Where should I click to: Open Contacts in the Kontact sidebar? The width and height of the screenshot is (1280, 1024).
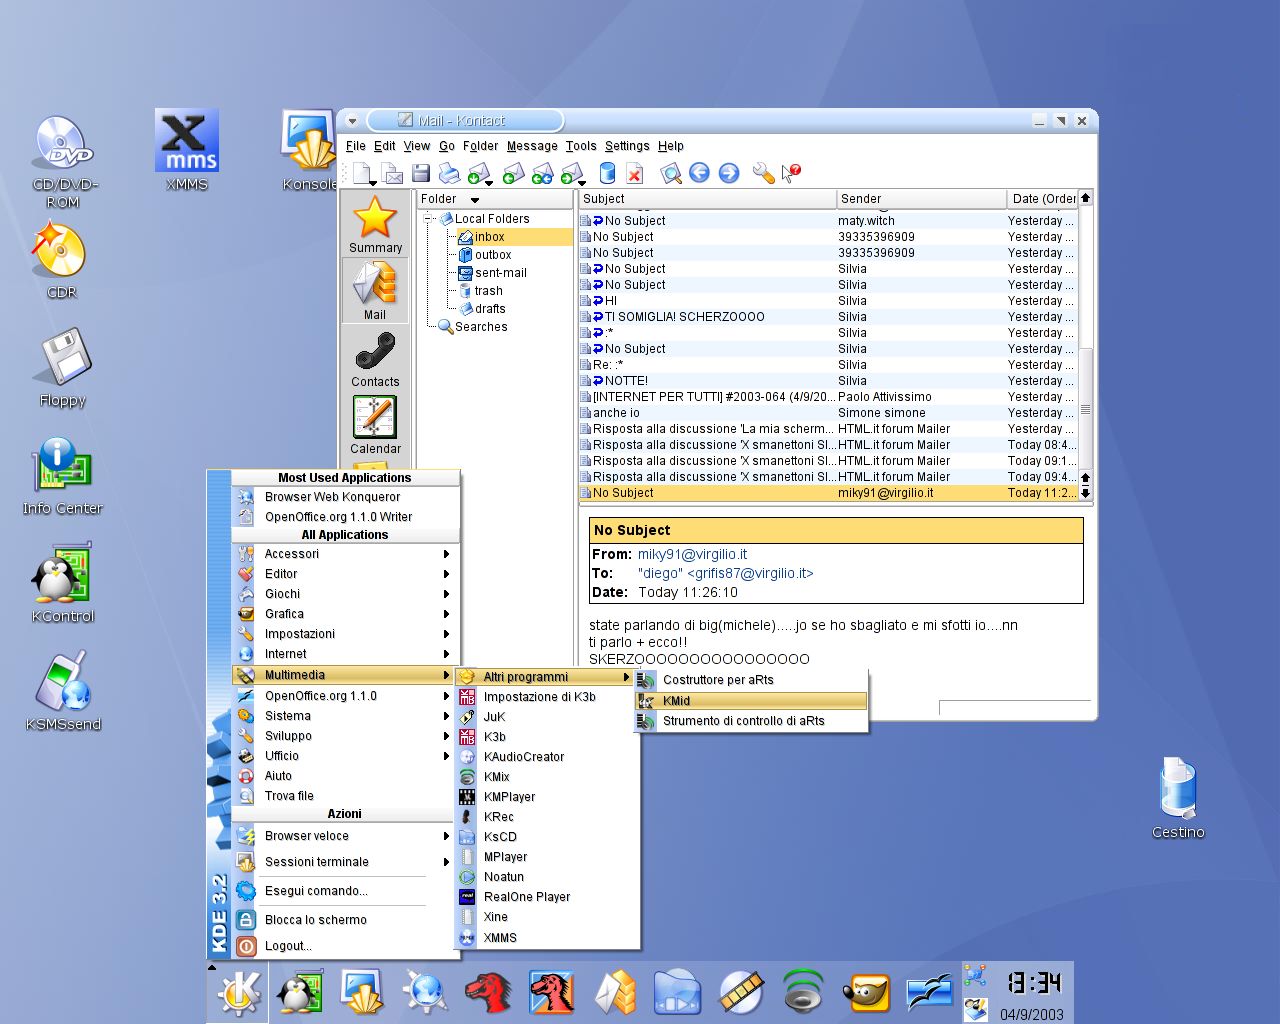[375, 358]
